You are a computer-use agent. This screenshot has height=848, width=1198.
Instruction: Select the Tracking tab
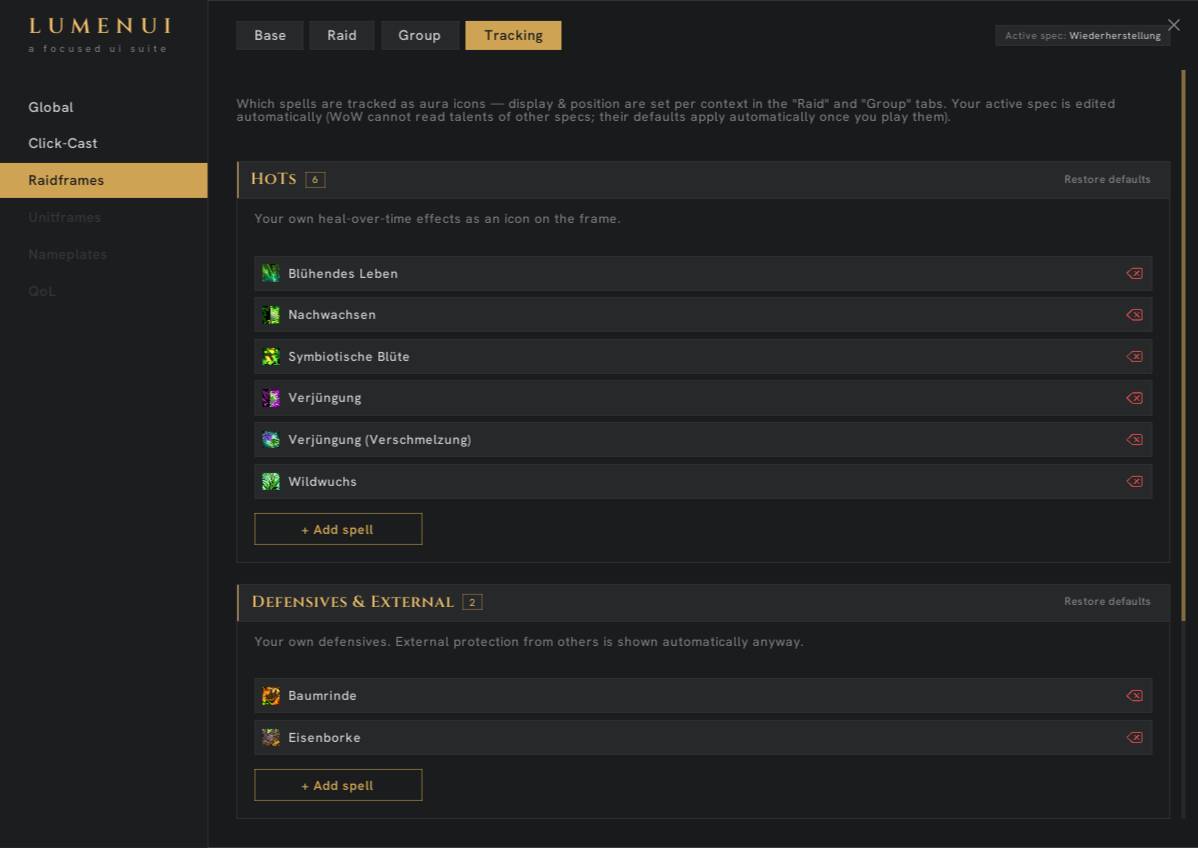pos(513,35)
